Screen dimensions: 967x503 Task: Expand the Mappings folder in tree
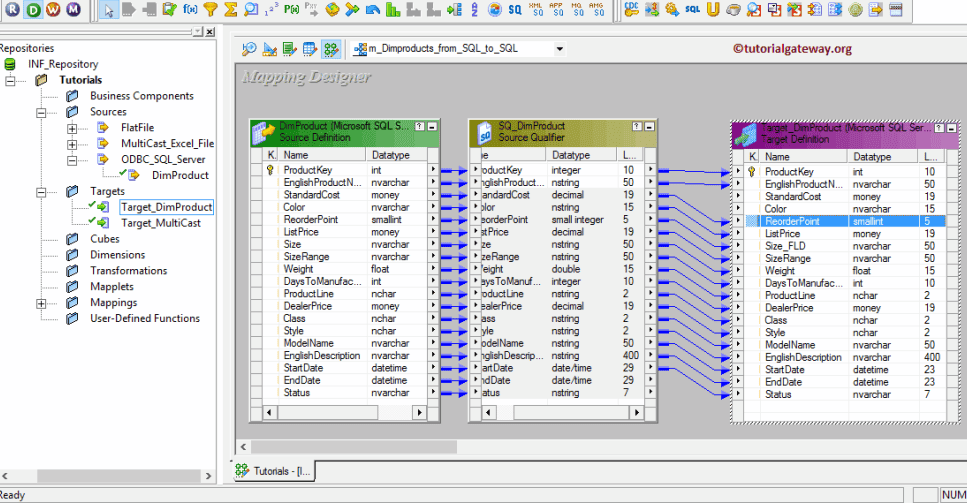pos(42,303)
